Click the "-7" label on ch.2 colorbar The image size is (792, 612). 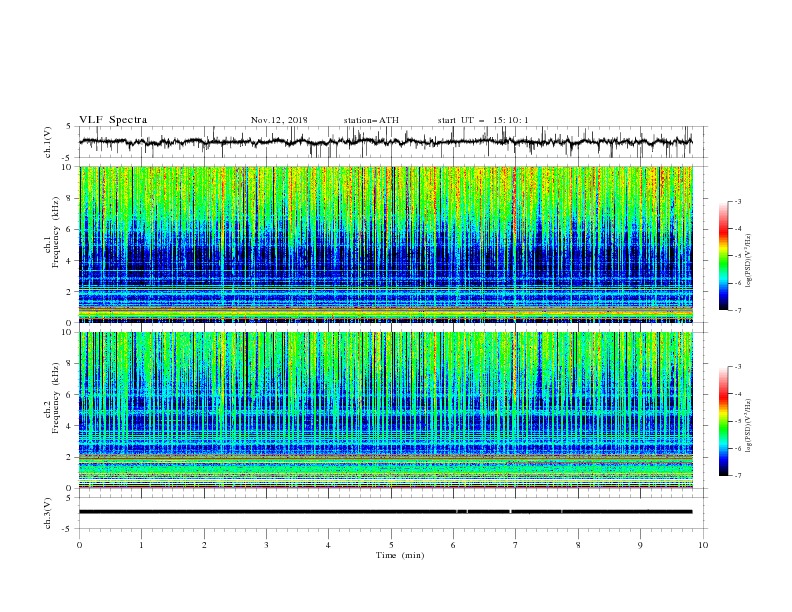[x=738, y=476]
